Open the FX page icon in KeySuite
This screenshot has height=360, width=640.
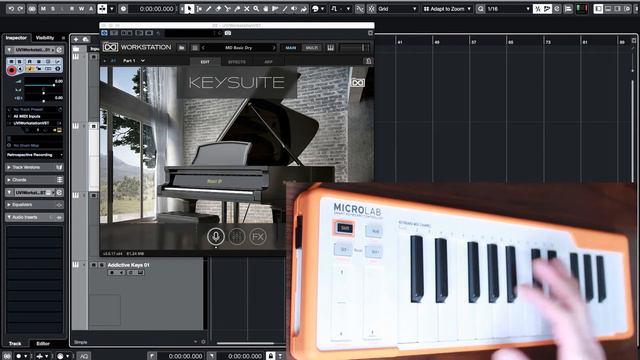258,236
